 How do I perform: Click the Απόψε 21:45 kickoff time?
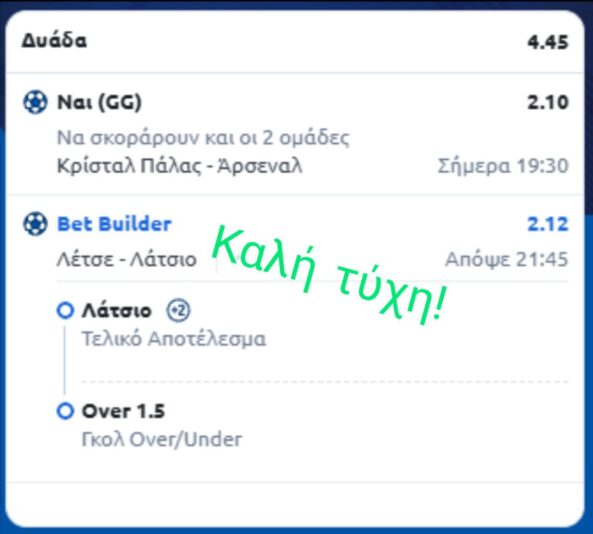(x=507, y=259)
